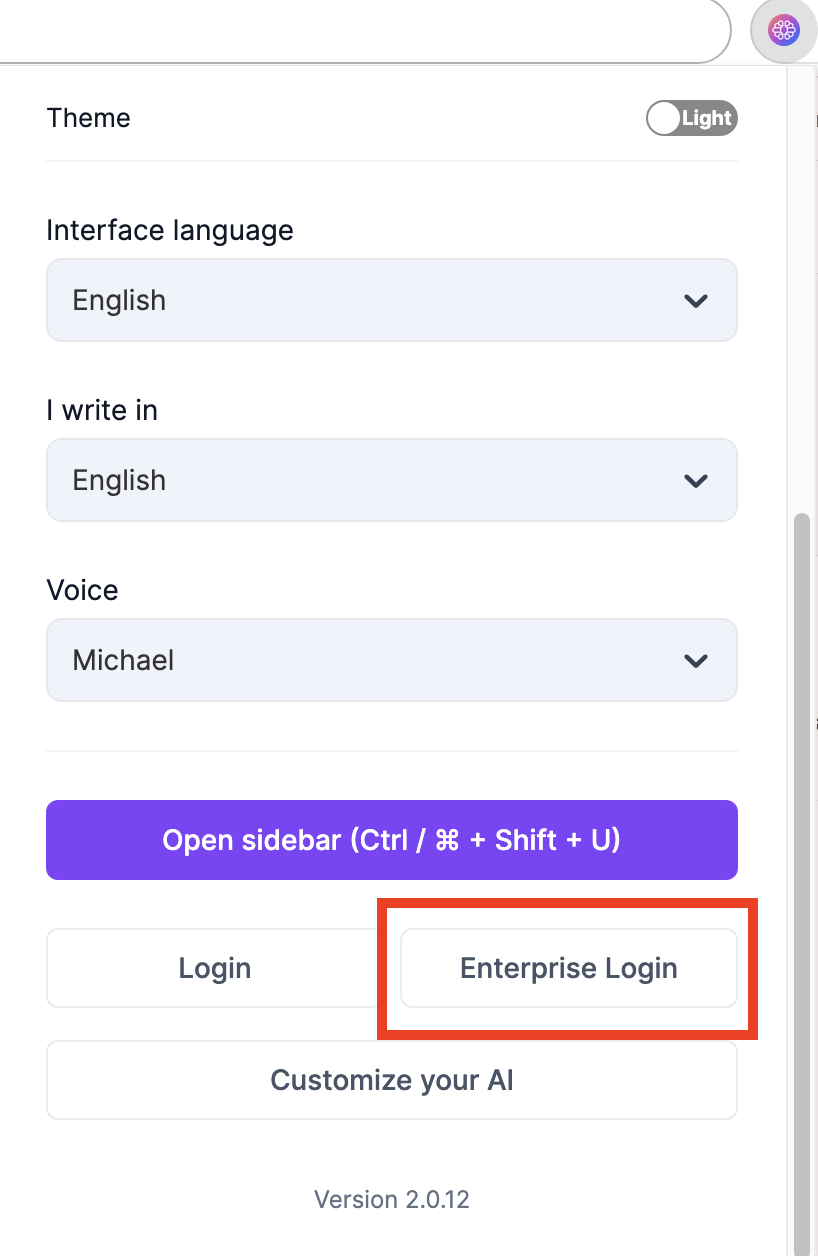Click the chevron arrow in Interface language box
The width and height of the screenshot is (818, 1256).
click(x=695, y=300)
